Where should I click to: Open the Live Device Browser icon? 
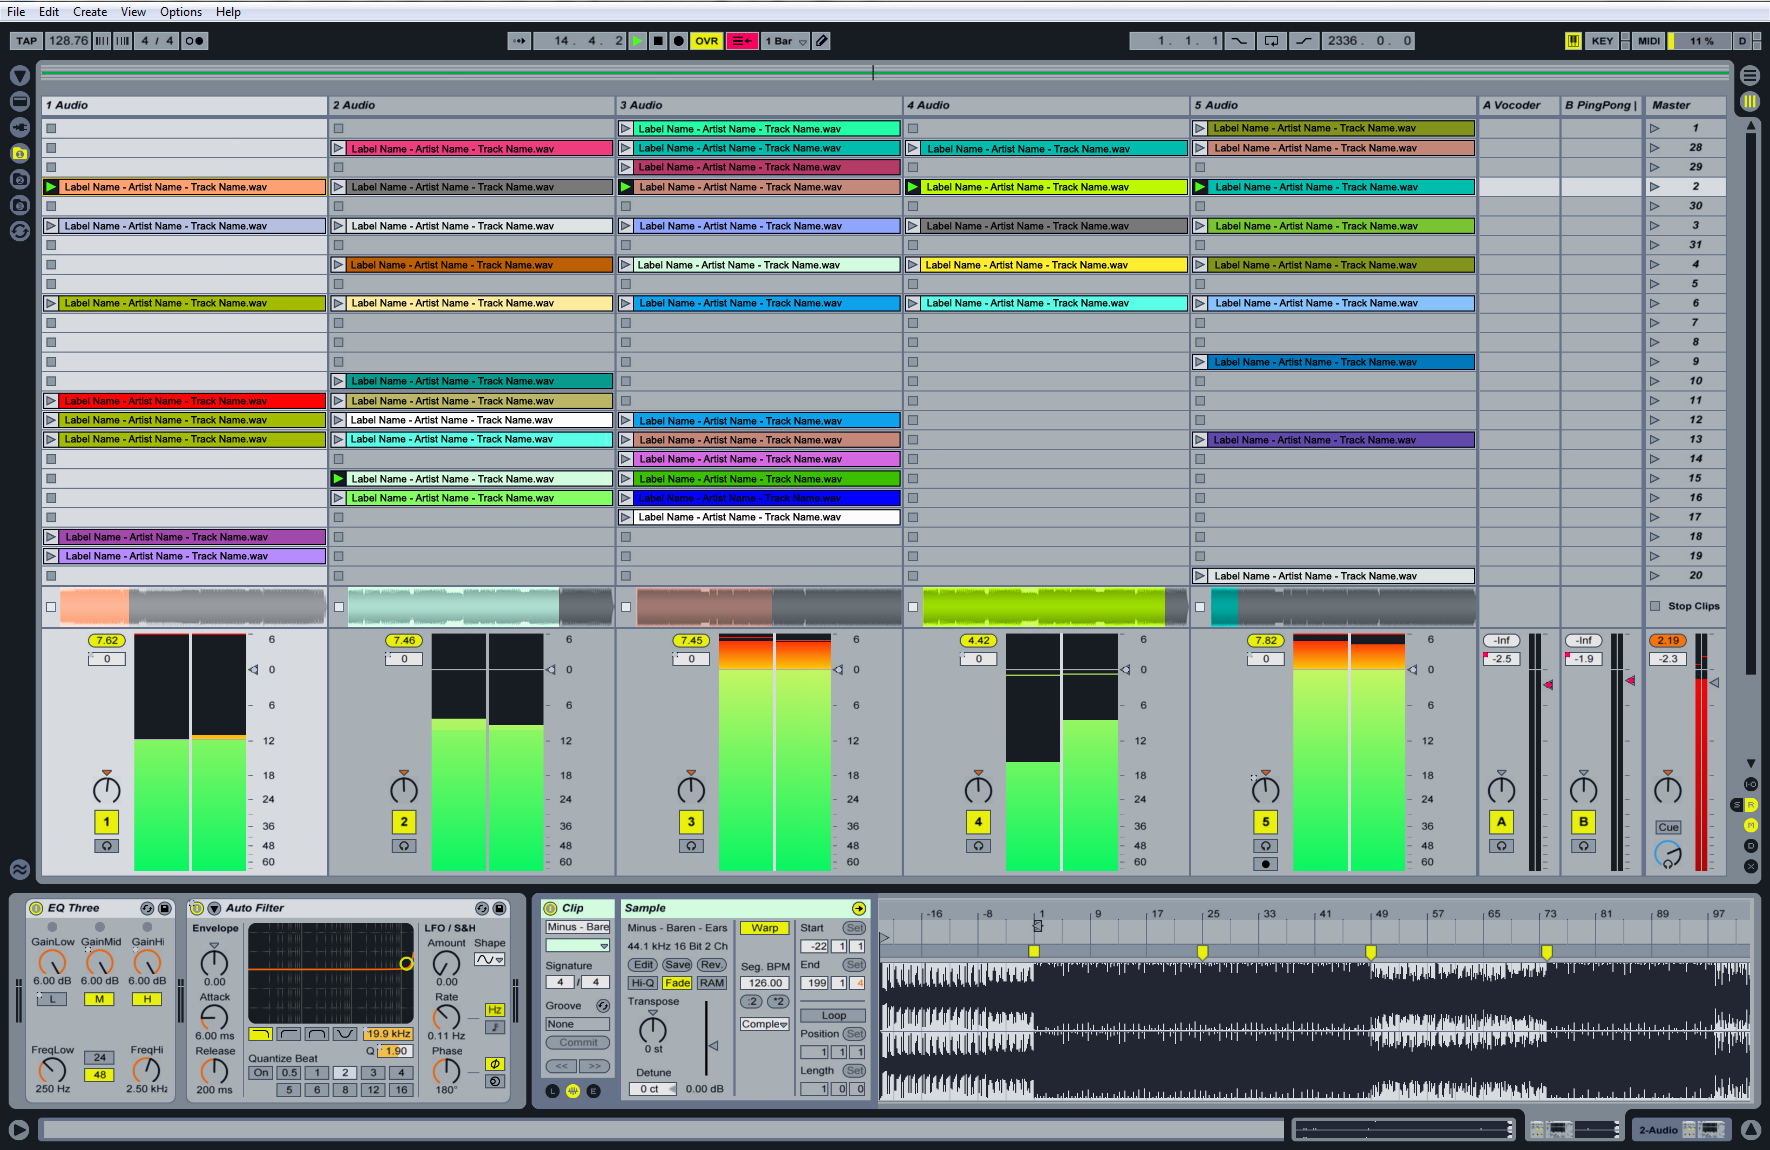19,101
